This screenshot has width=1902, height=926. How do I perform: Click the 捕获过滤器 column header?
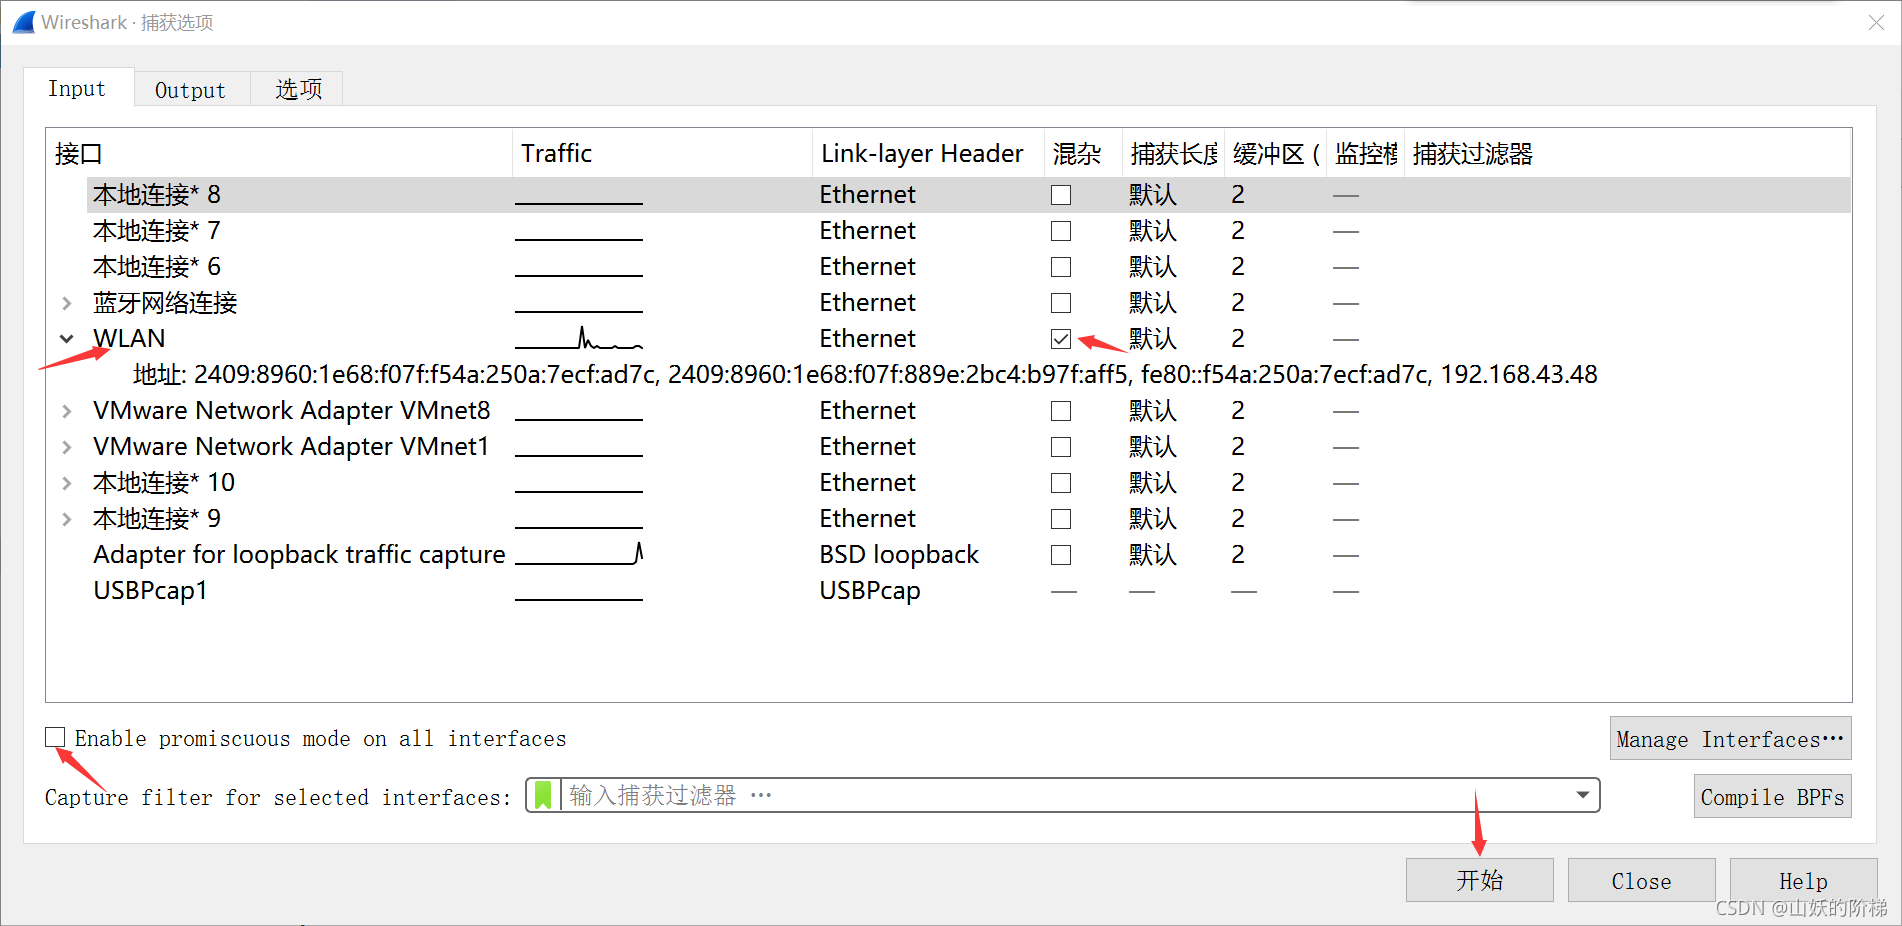click(1627, 154)
